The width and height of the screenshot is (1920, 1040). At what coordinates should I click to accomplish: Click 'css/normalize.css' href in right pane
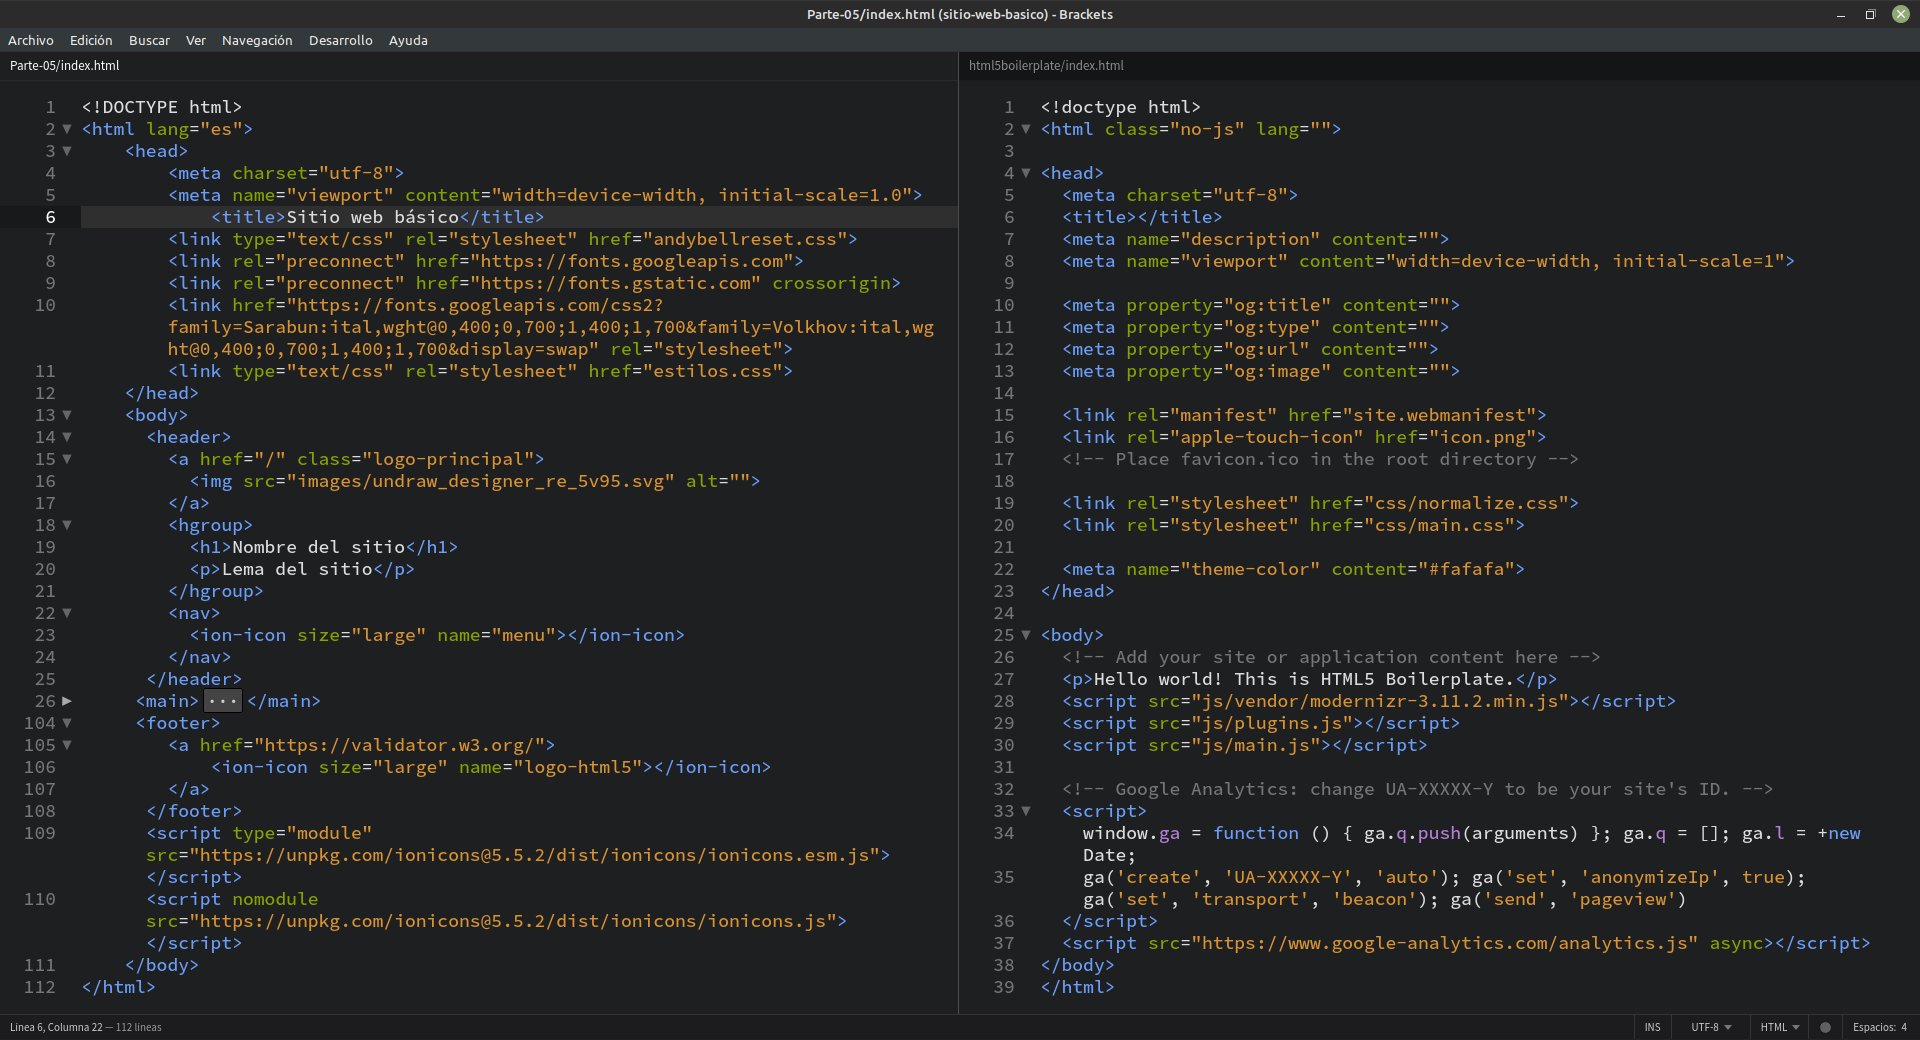[x=1465, y=503]
